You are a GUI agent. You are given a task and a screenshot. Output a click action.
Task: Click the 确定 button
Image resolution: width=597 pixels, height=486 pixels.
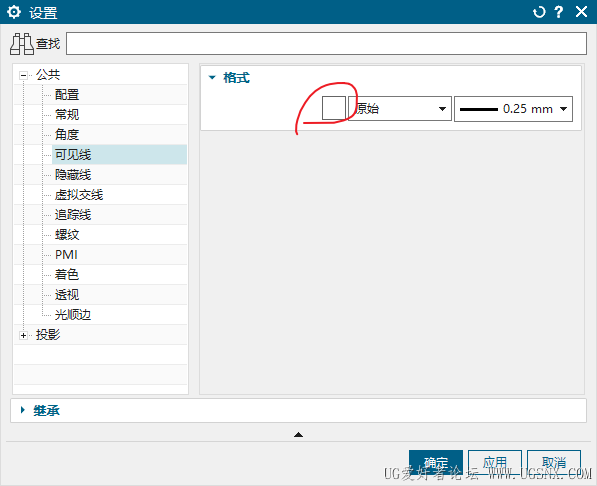tap(436, 463)
